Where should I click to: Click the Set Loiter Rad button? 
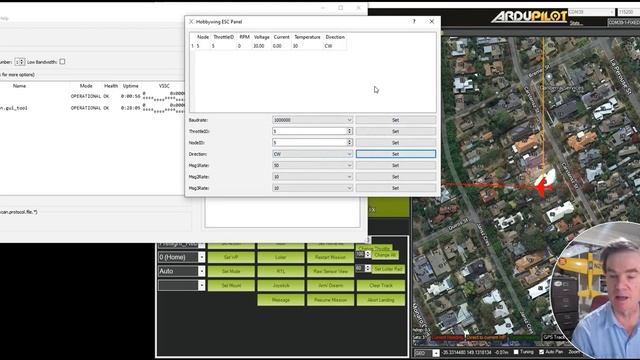388,269
